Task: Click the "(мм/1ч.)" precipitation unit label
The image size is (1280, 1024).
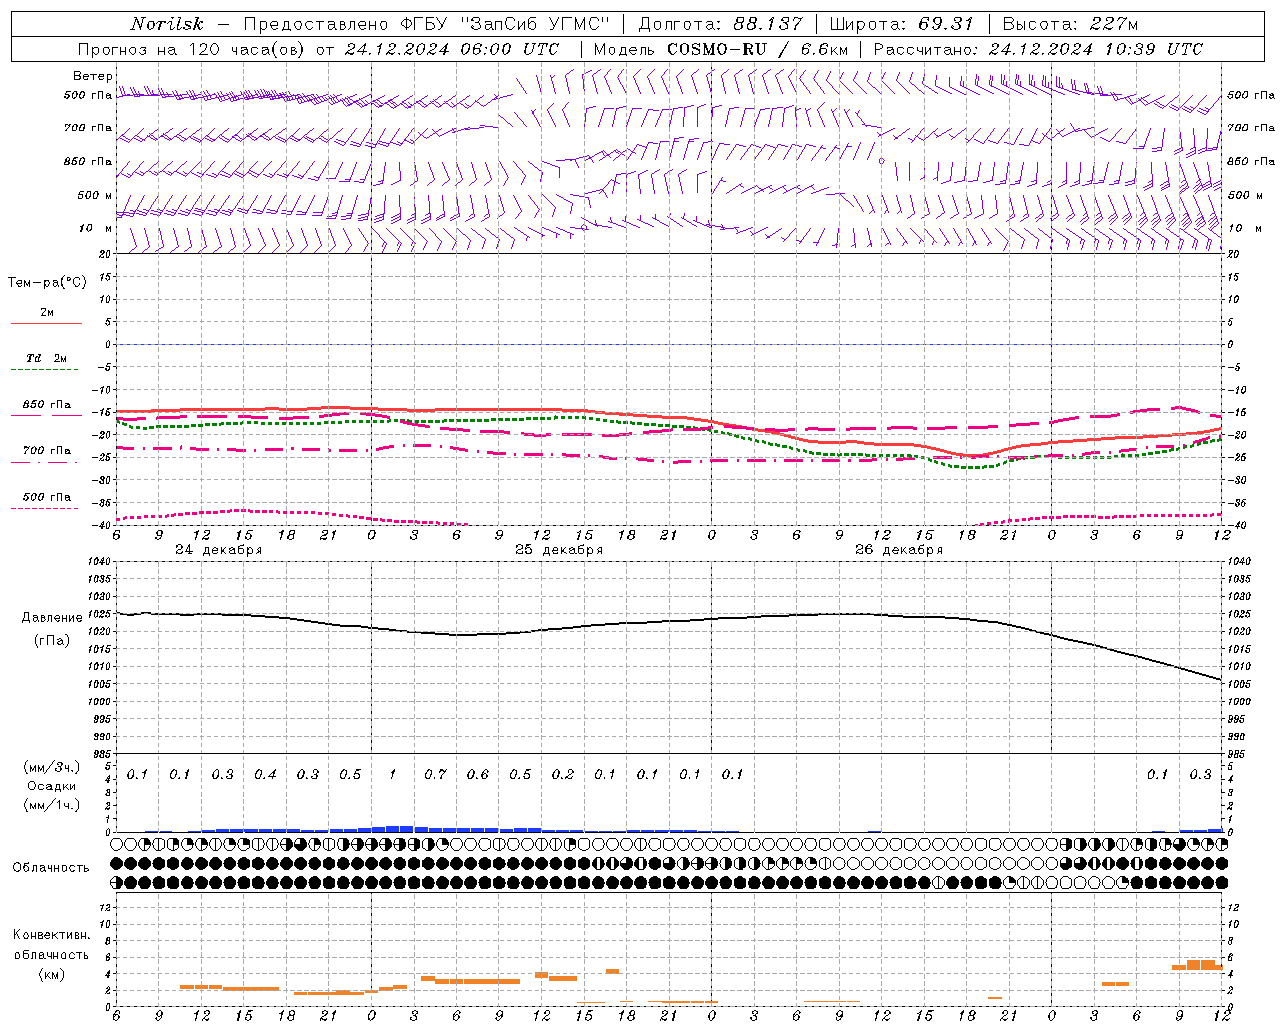Action: [x=52, y=805]
